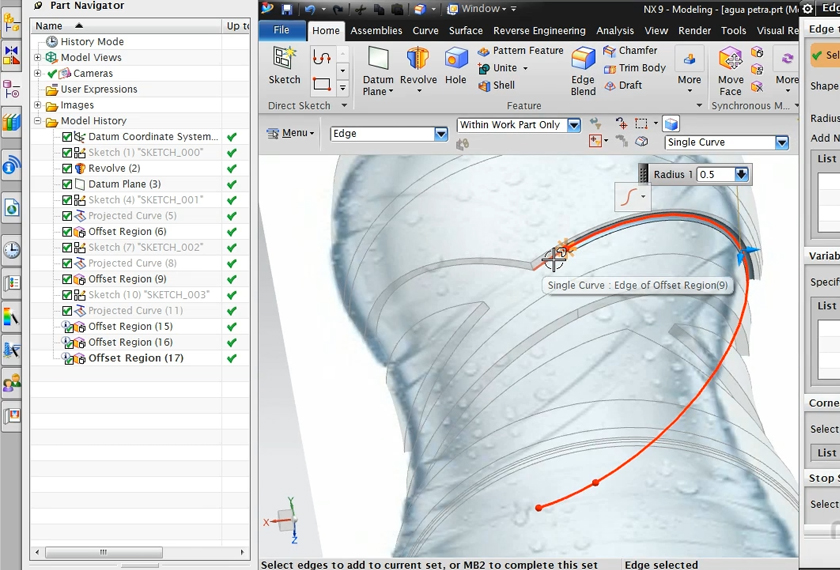This screenshot has width=840, height=570.
Task: Click the Menu button
Action: tap(290, 133)
